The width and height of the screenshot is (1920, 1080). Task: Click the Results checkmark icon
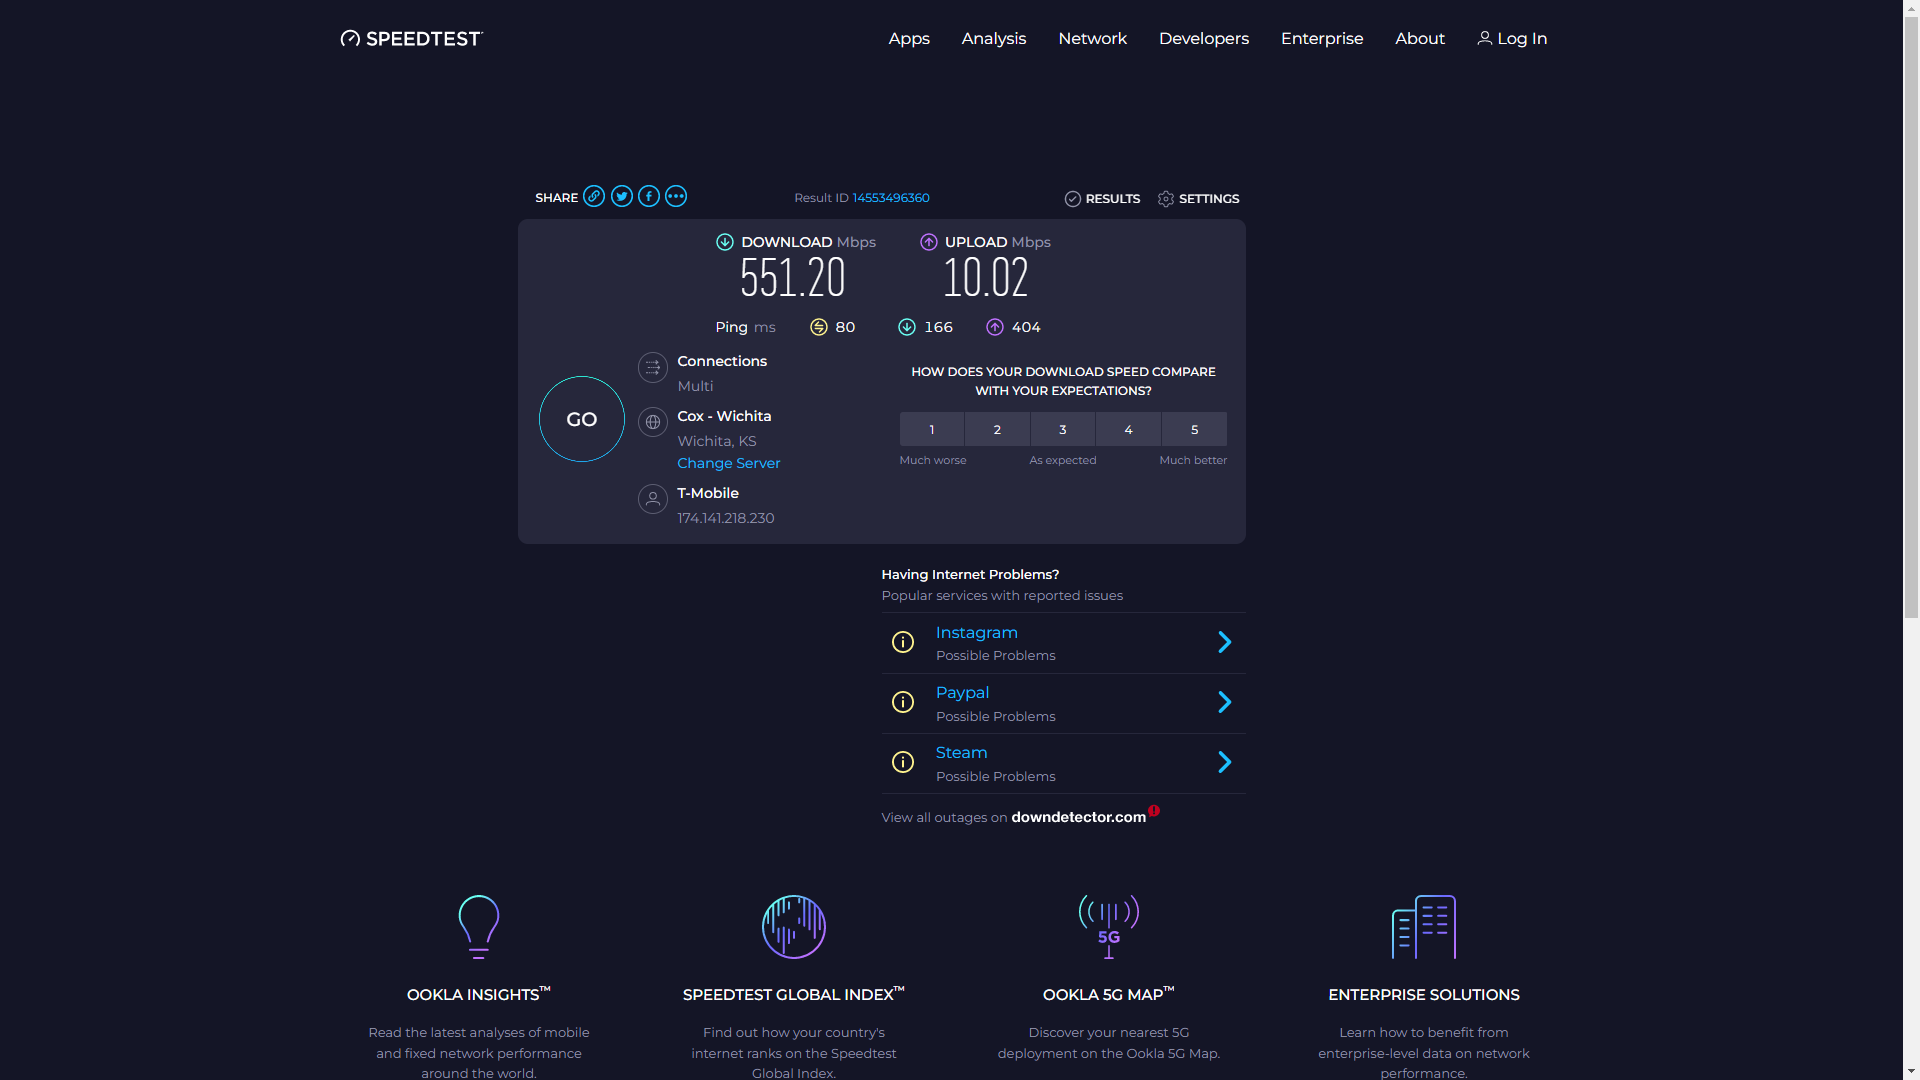click(1073, 199)
